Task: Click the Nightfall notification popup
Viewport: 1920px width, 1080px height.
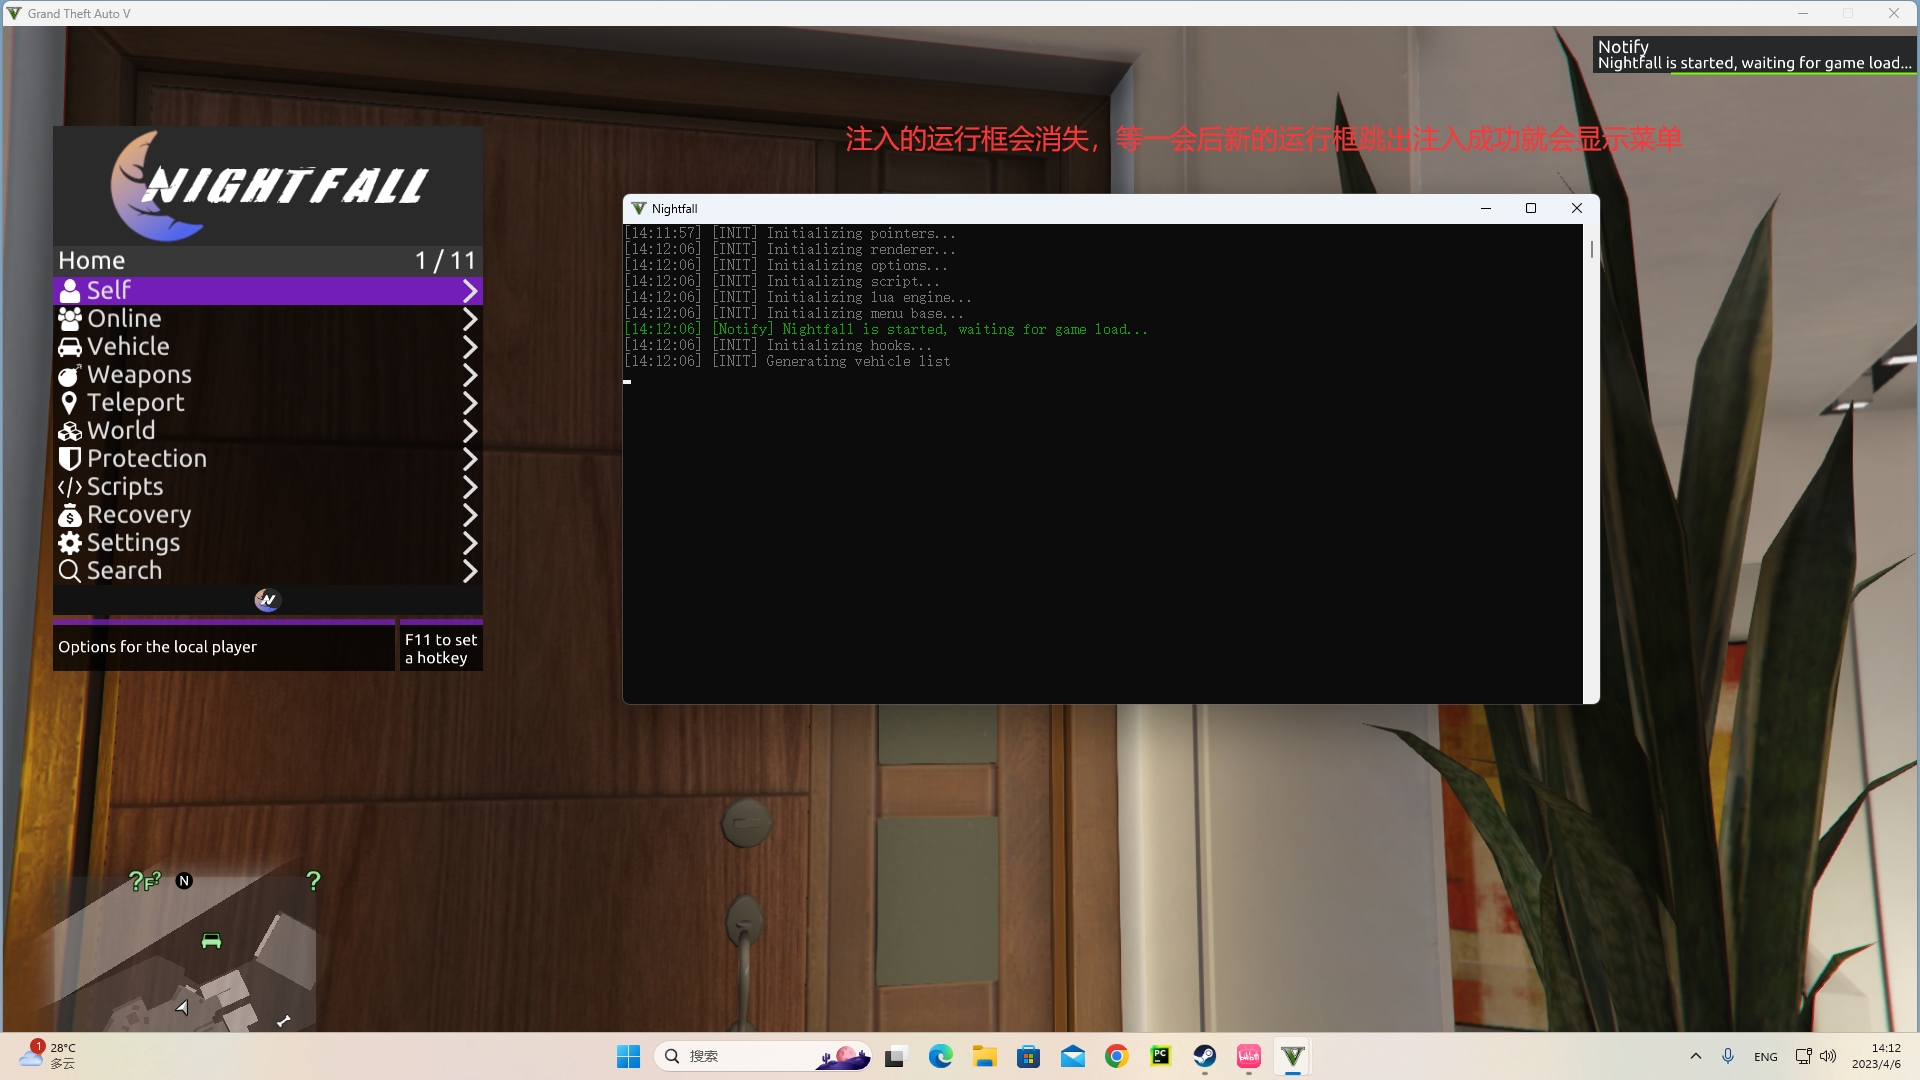Action: tap(1754, 55)
